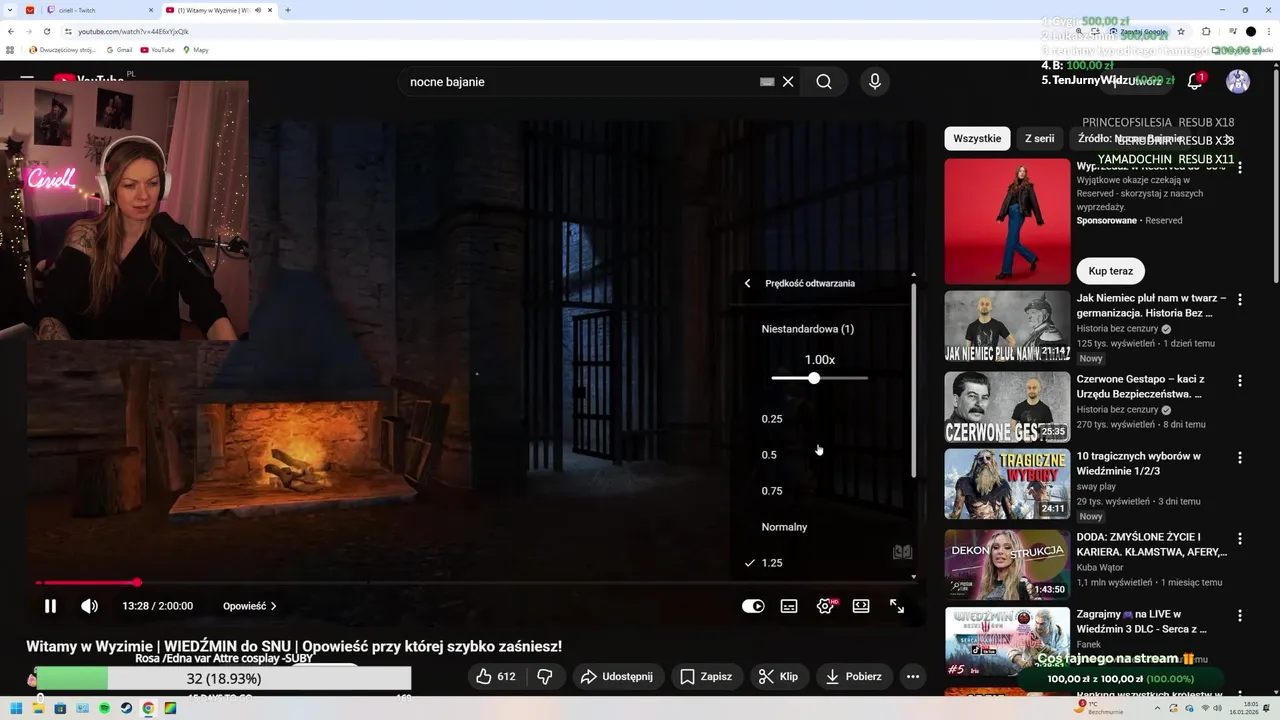This screenshot has width=1280, height=720.
Task: Dislike the video with thumbs down
Action: pyautogui.click(x=545, y=676)
